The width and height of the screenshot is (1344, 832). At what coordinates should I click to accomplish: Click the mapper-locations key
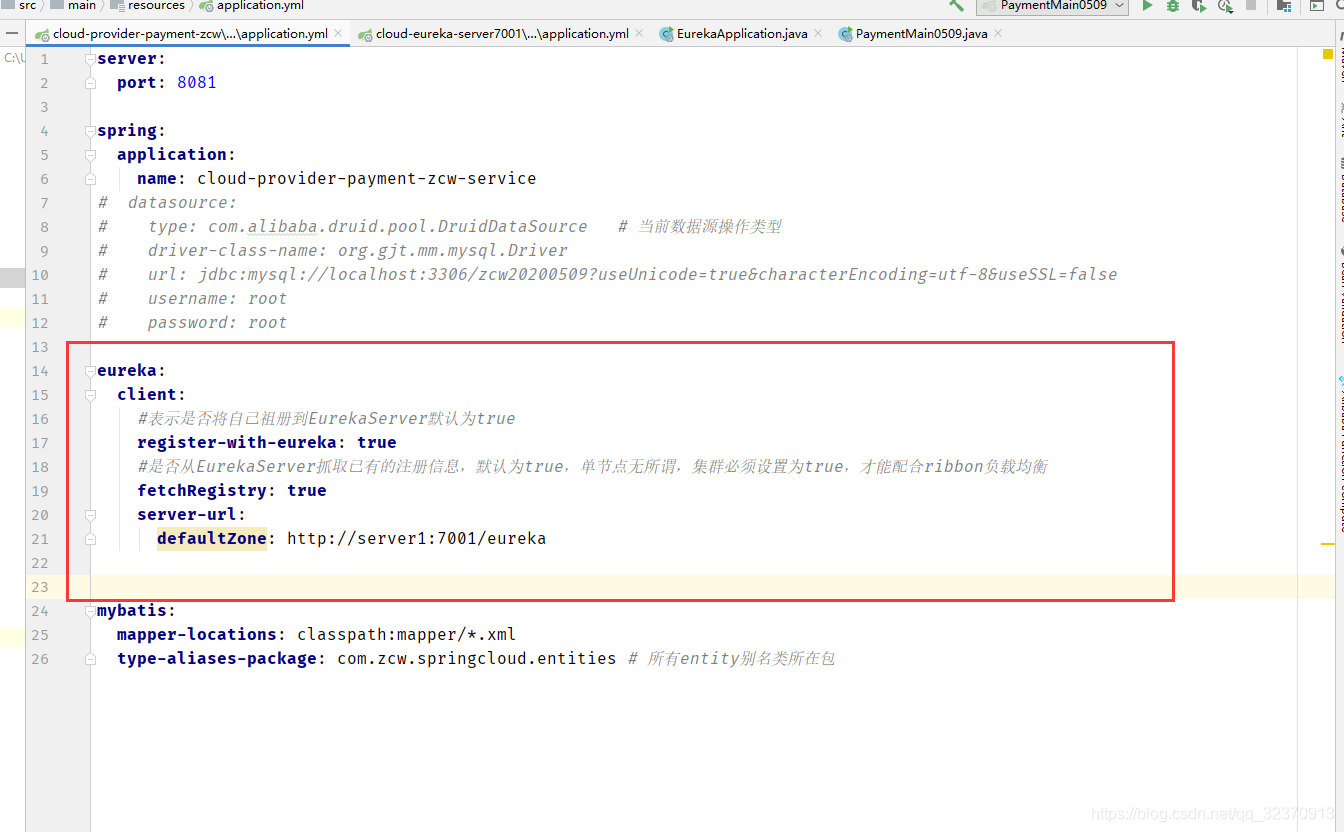point(196,635)
